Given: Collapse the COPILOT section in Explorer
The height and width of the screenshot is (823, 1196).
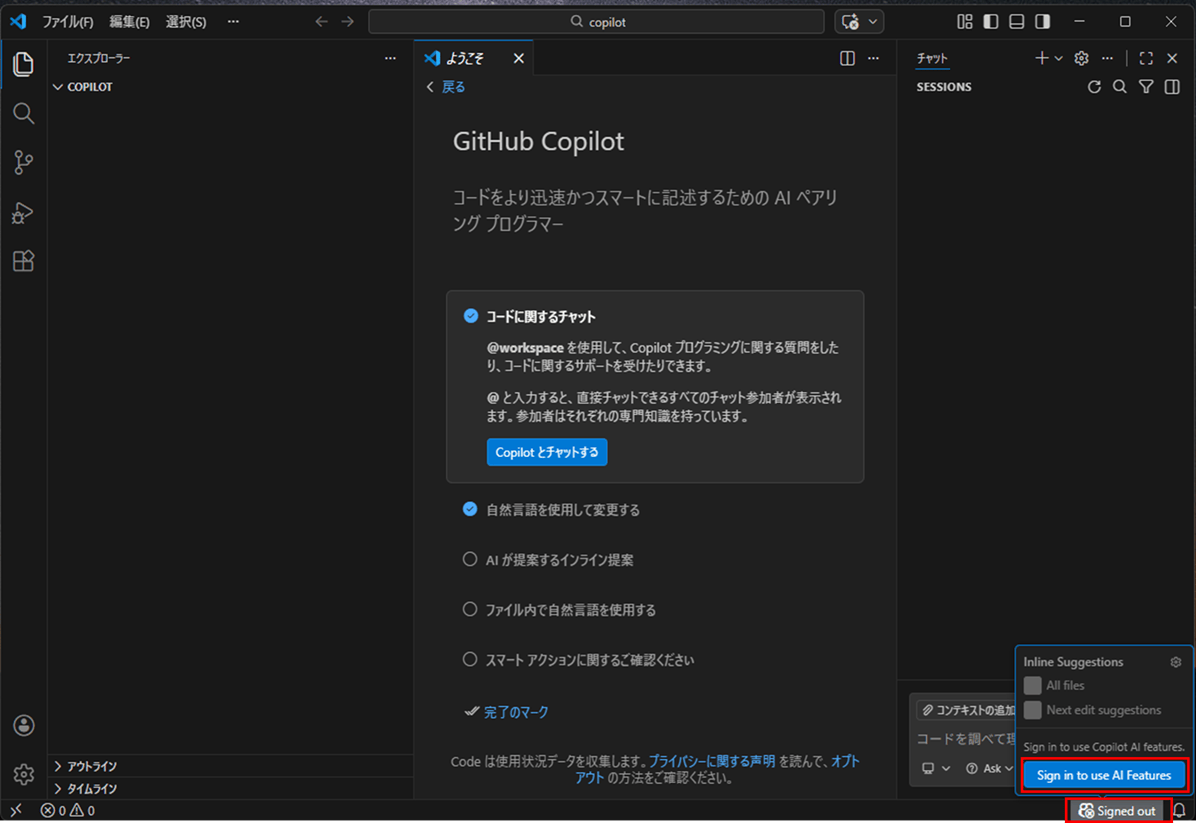Looking at the screenshot, I should 58,86.
